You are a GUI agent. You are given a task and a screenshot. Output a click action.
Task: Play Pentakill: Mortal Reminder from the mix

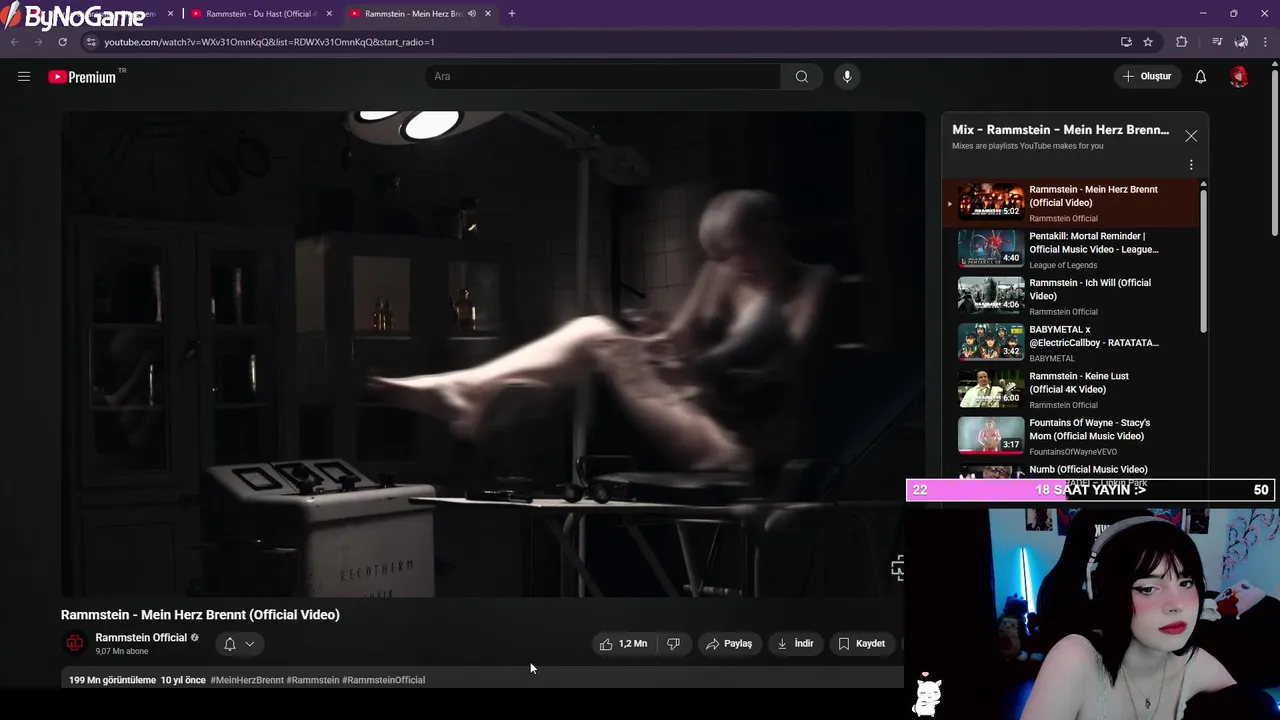pos(1072,250)
